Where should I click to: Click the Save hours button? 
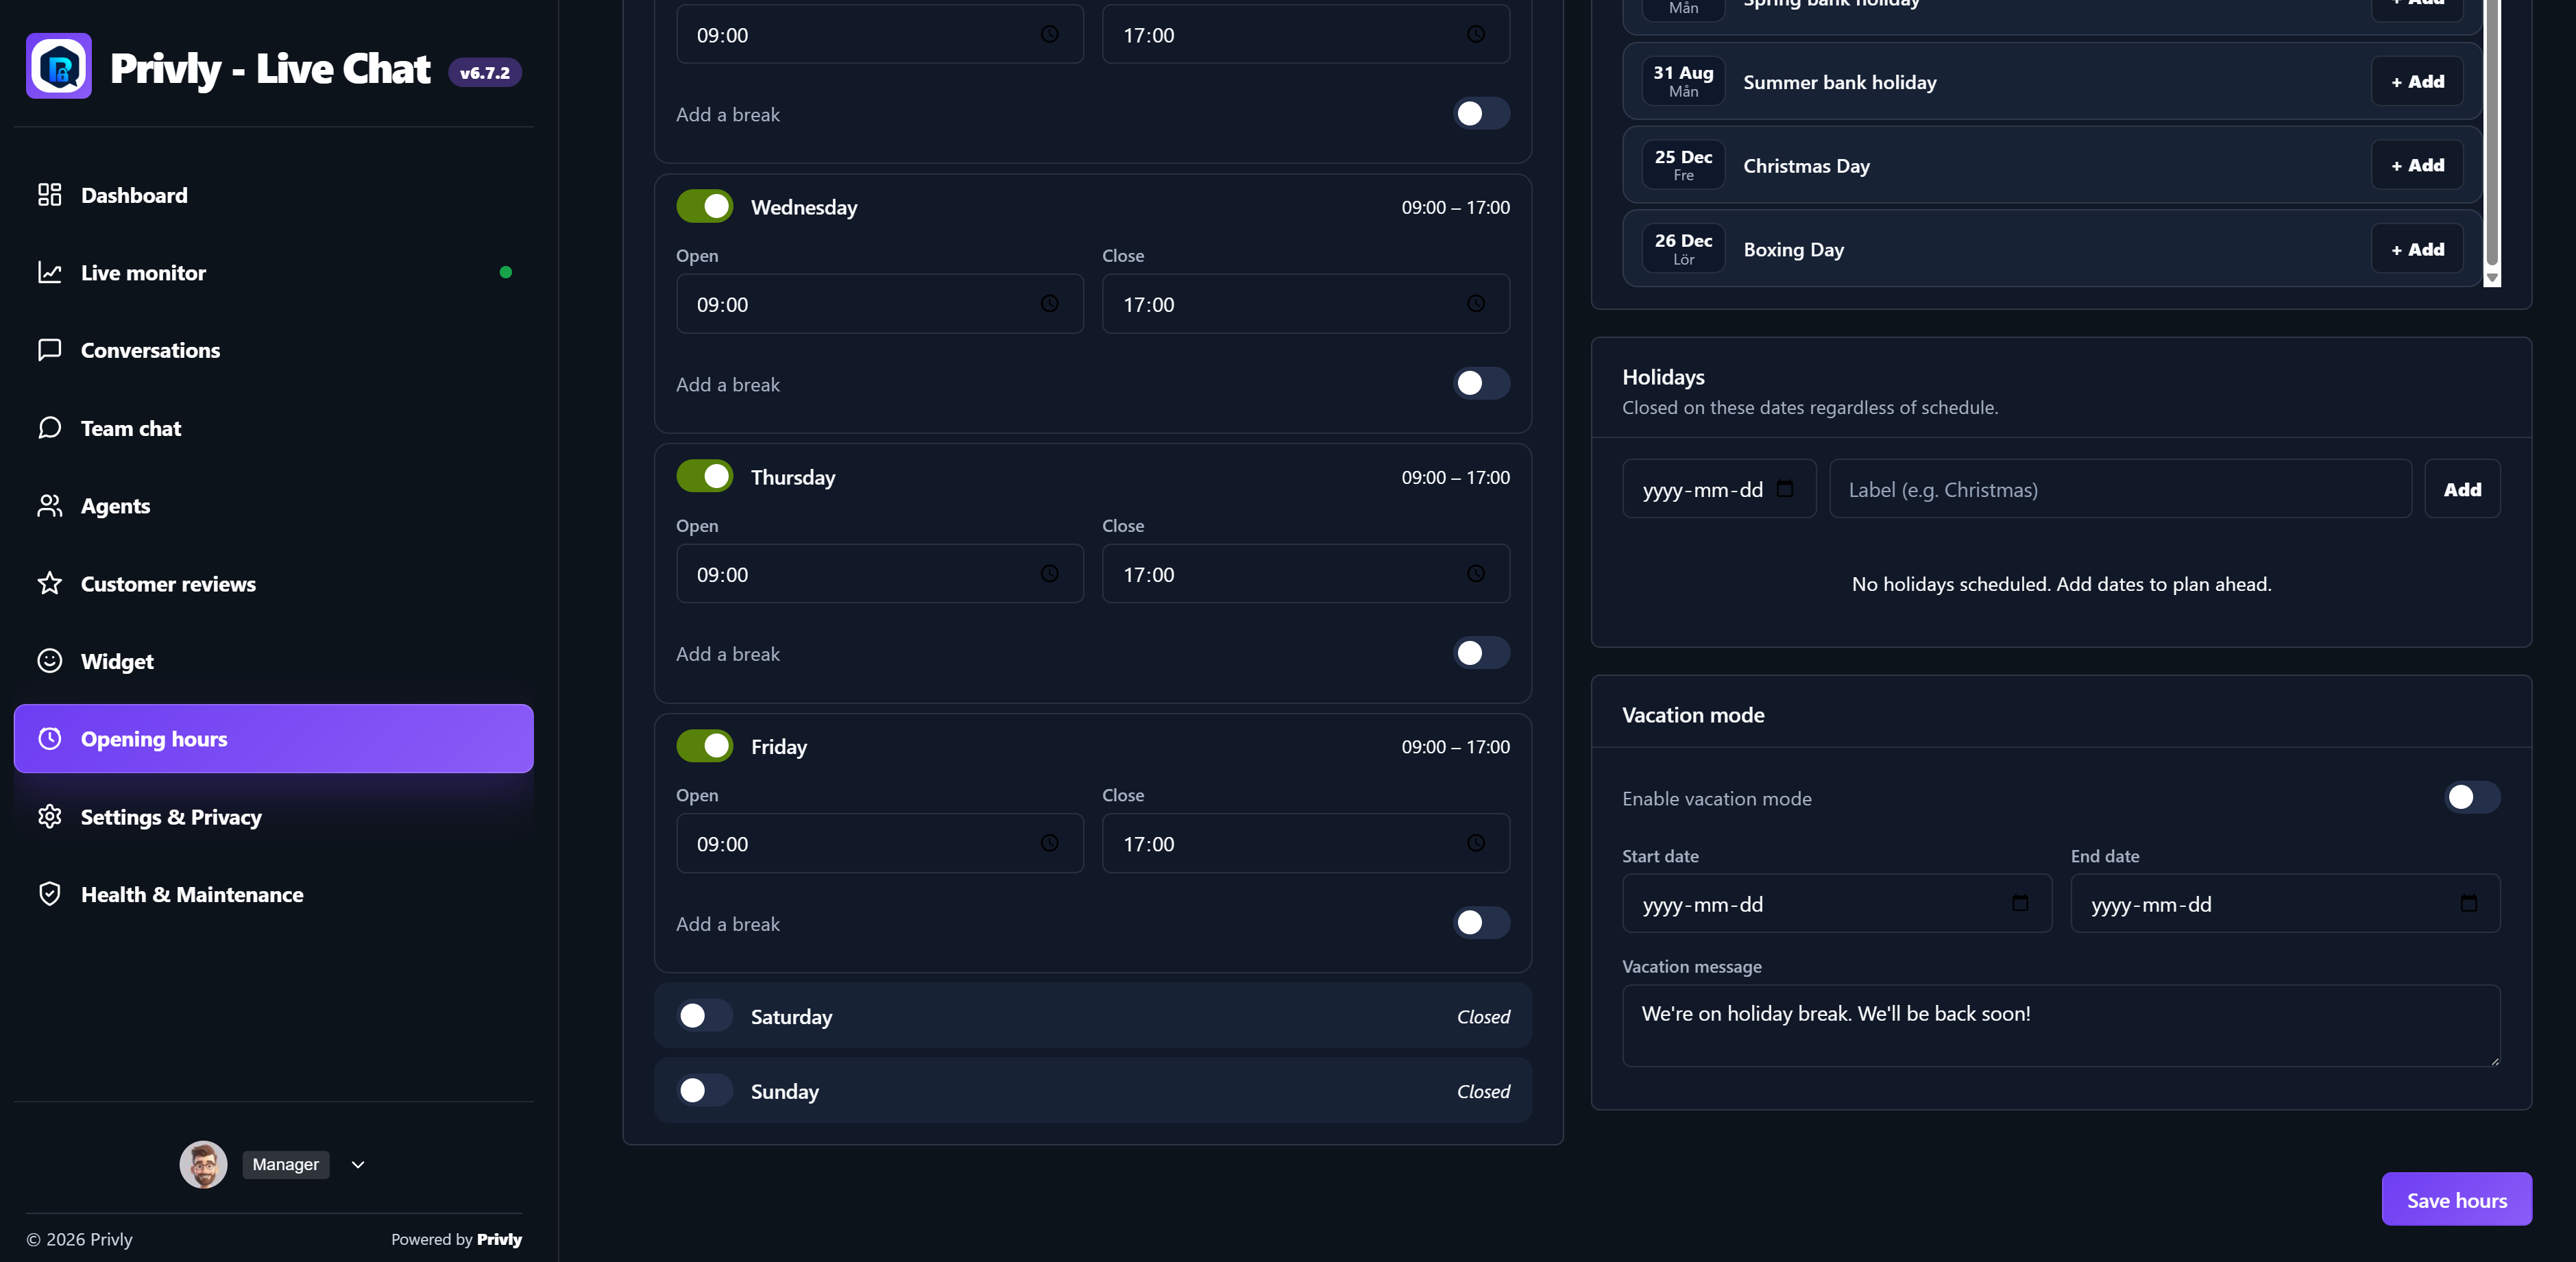point(2456,1200)
